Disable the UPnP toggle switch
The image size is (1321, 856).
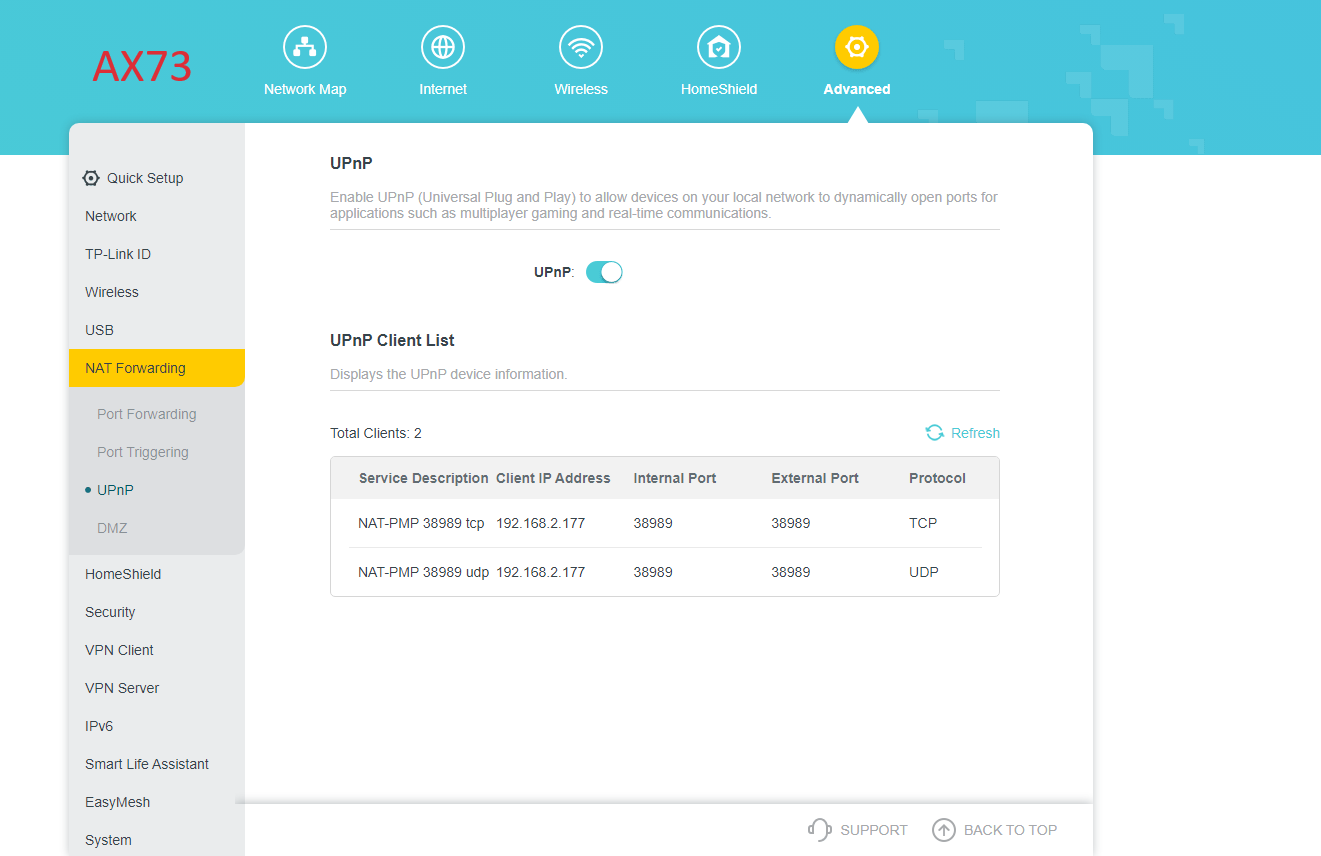[604, 272]
